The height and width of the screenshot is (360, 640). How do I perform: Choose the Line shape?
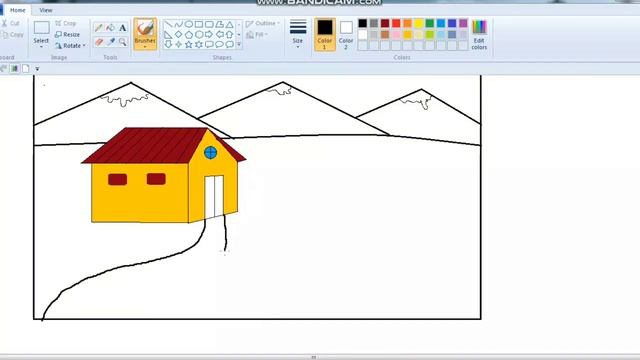click(x=168, y=24)
